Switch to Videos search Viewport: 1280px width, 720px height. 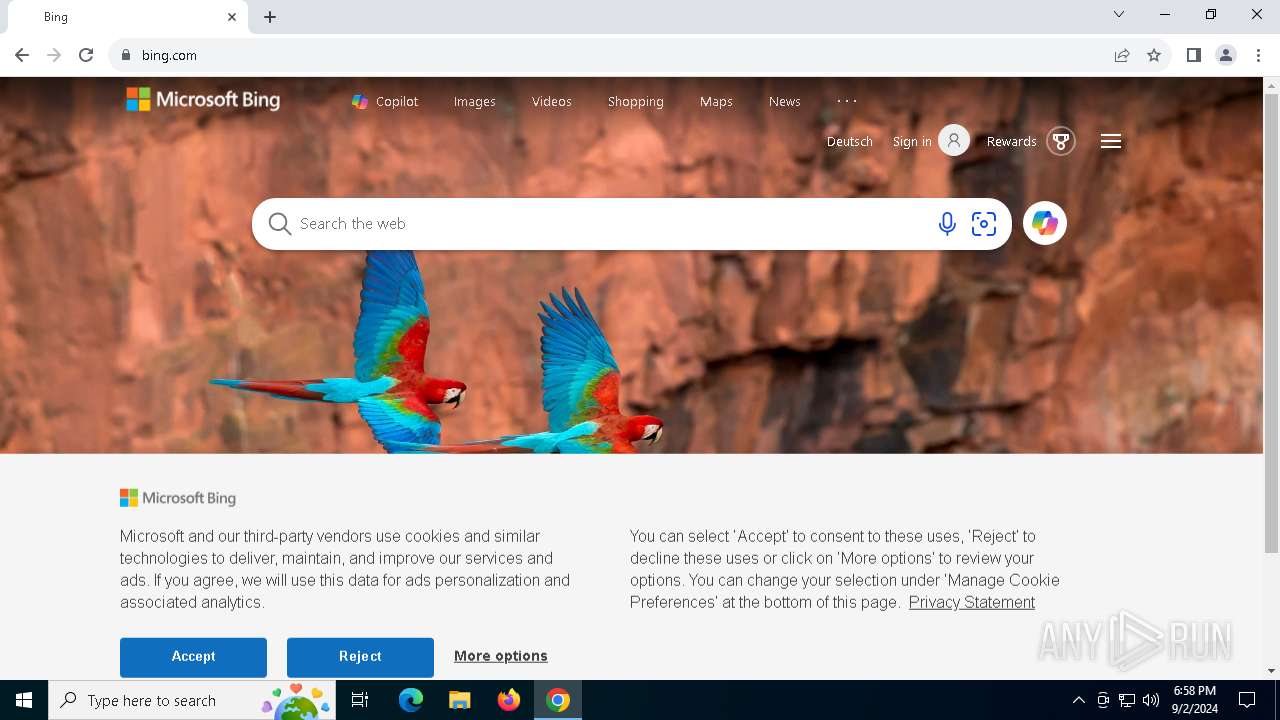[x=552, y=101]
